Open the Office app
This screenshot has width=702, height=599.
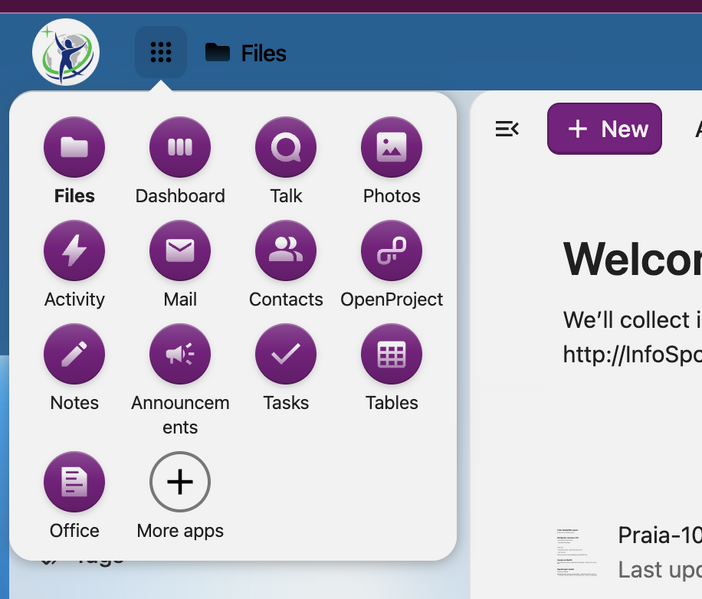tap(74, 482)
